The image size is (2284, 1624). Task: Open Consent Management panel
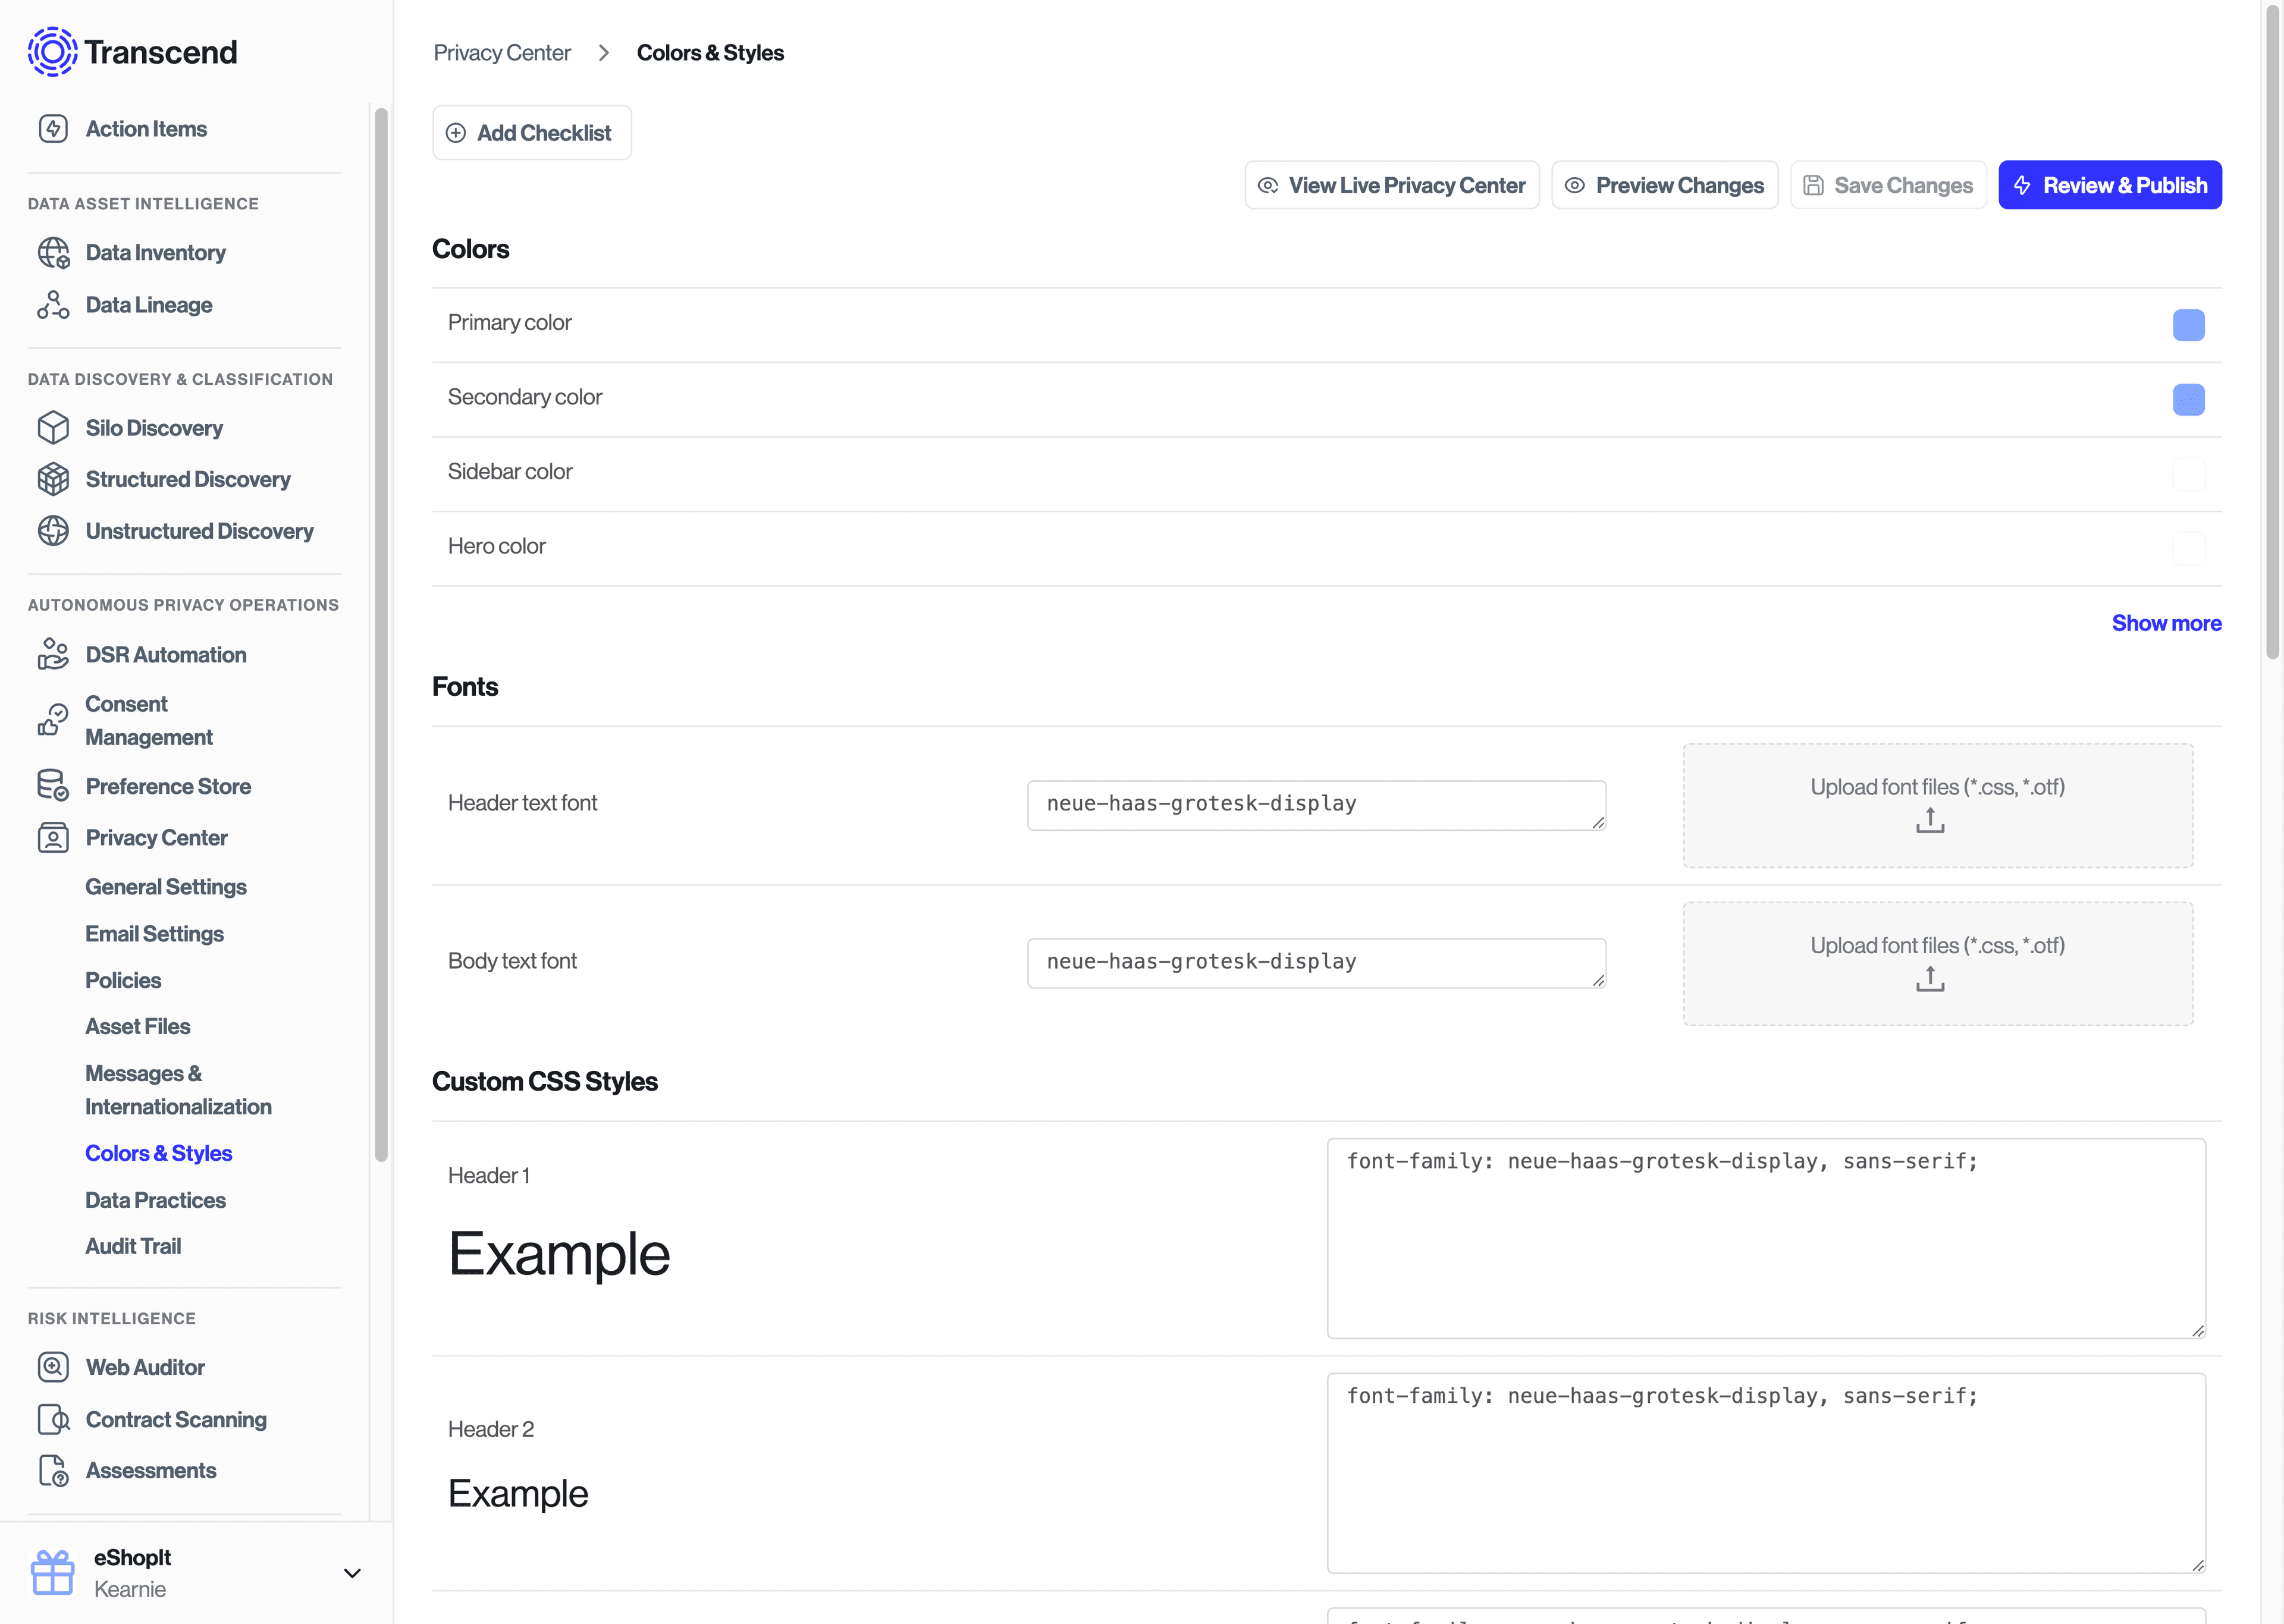coord(149,721)
